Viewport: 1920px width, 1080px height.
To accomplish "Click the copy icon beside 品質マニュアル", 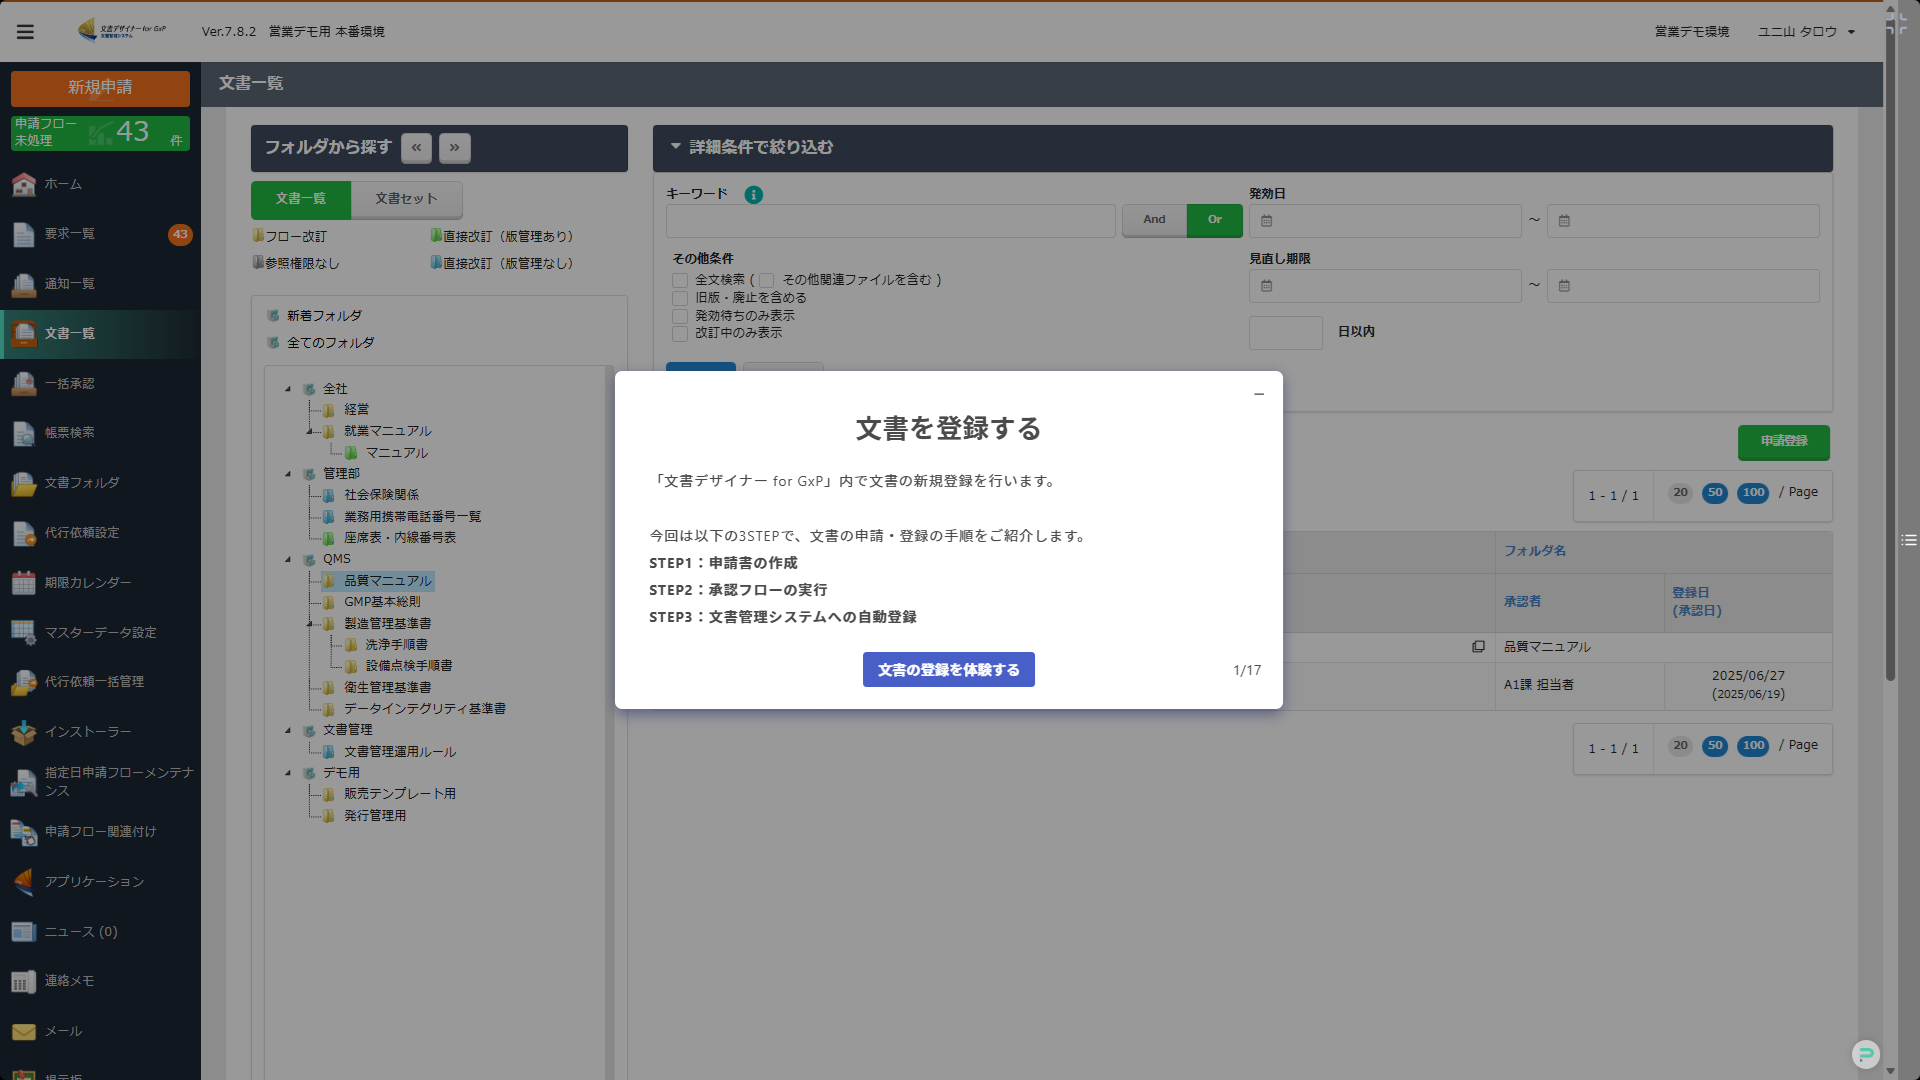I will pos(1478,647).
